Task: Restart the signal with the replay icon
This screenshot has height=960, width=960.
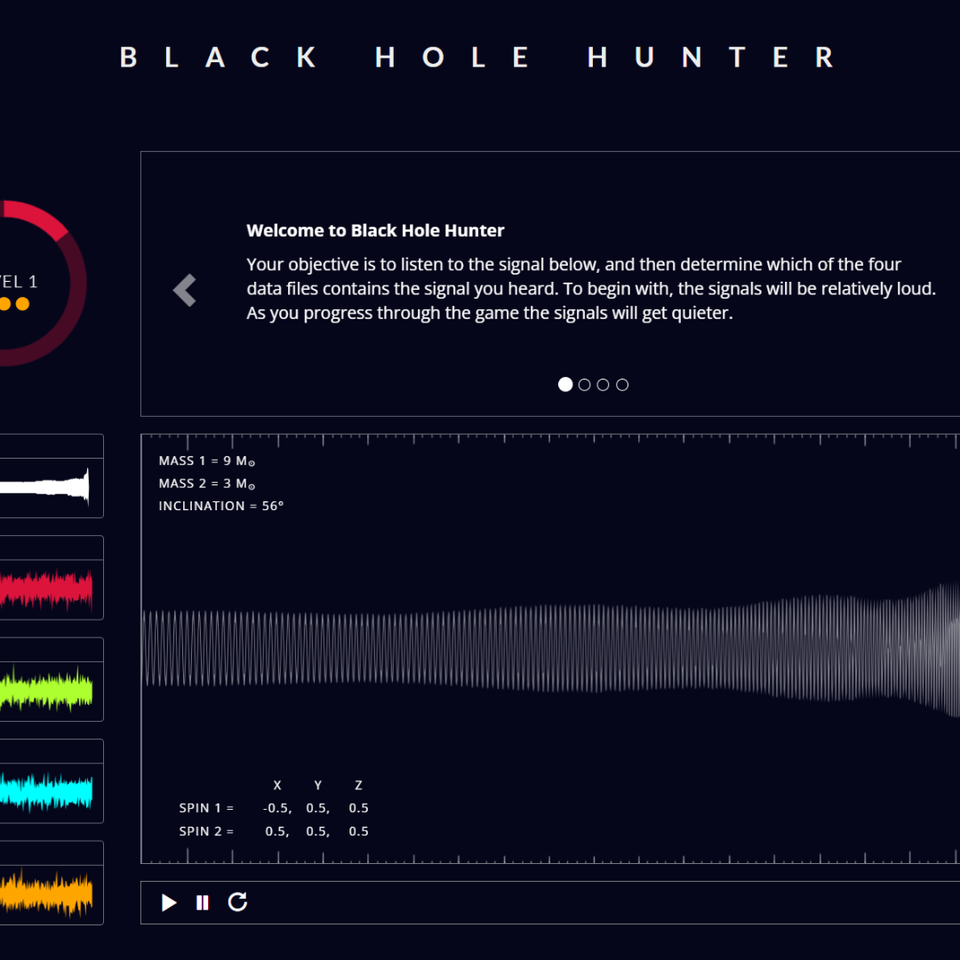Action: (x=237, y=902)
